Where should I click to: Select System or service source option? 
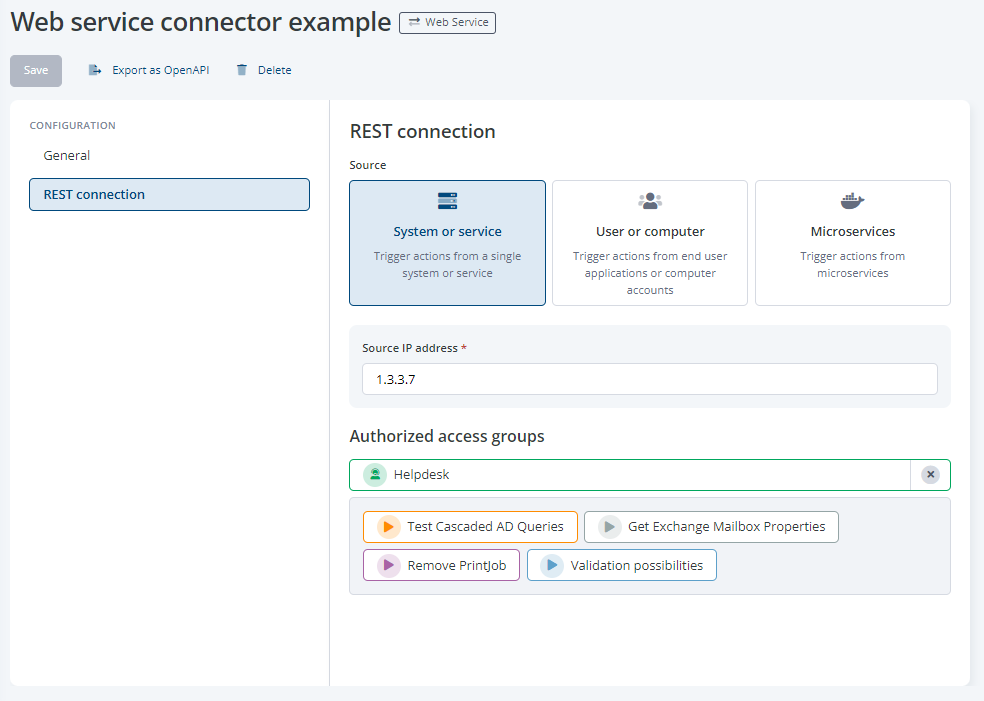[447, 243]
